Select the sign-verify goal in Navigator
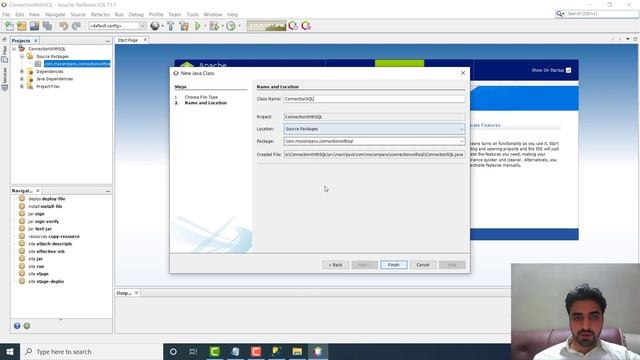Screen dimensions: 640x360 (43, 221)
